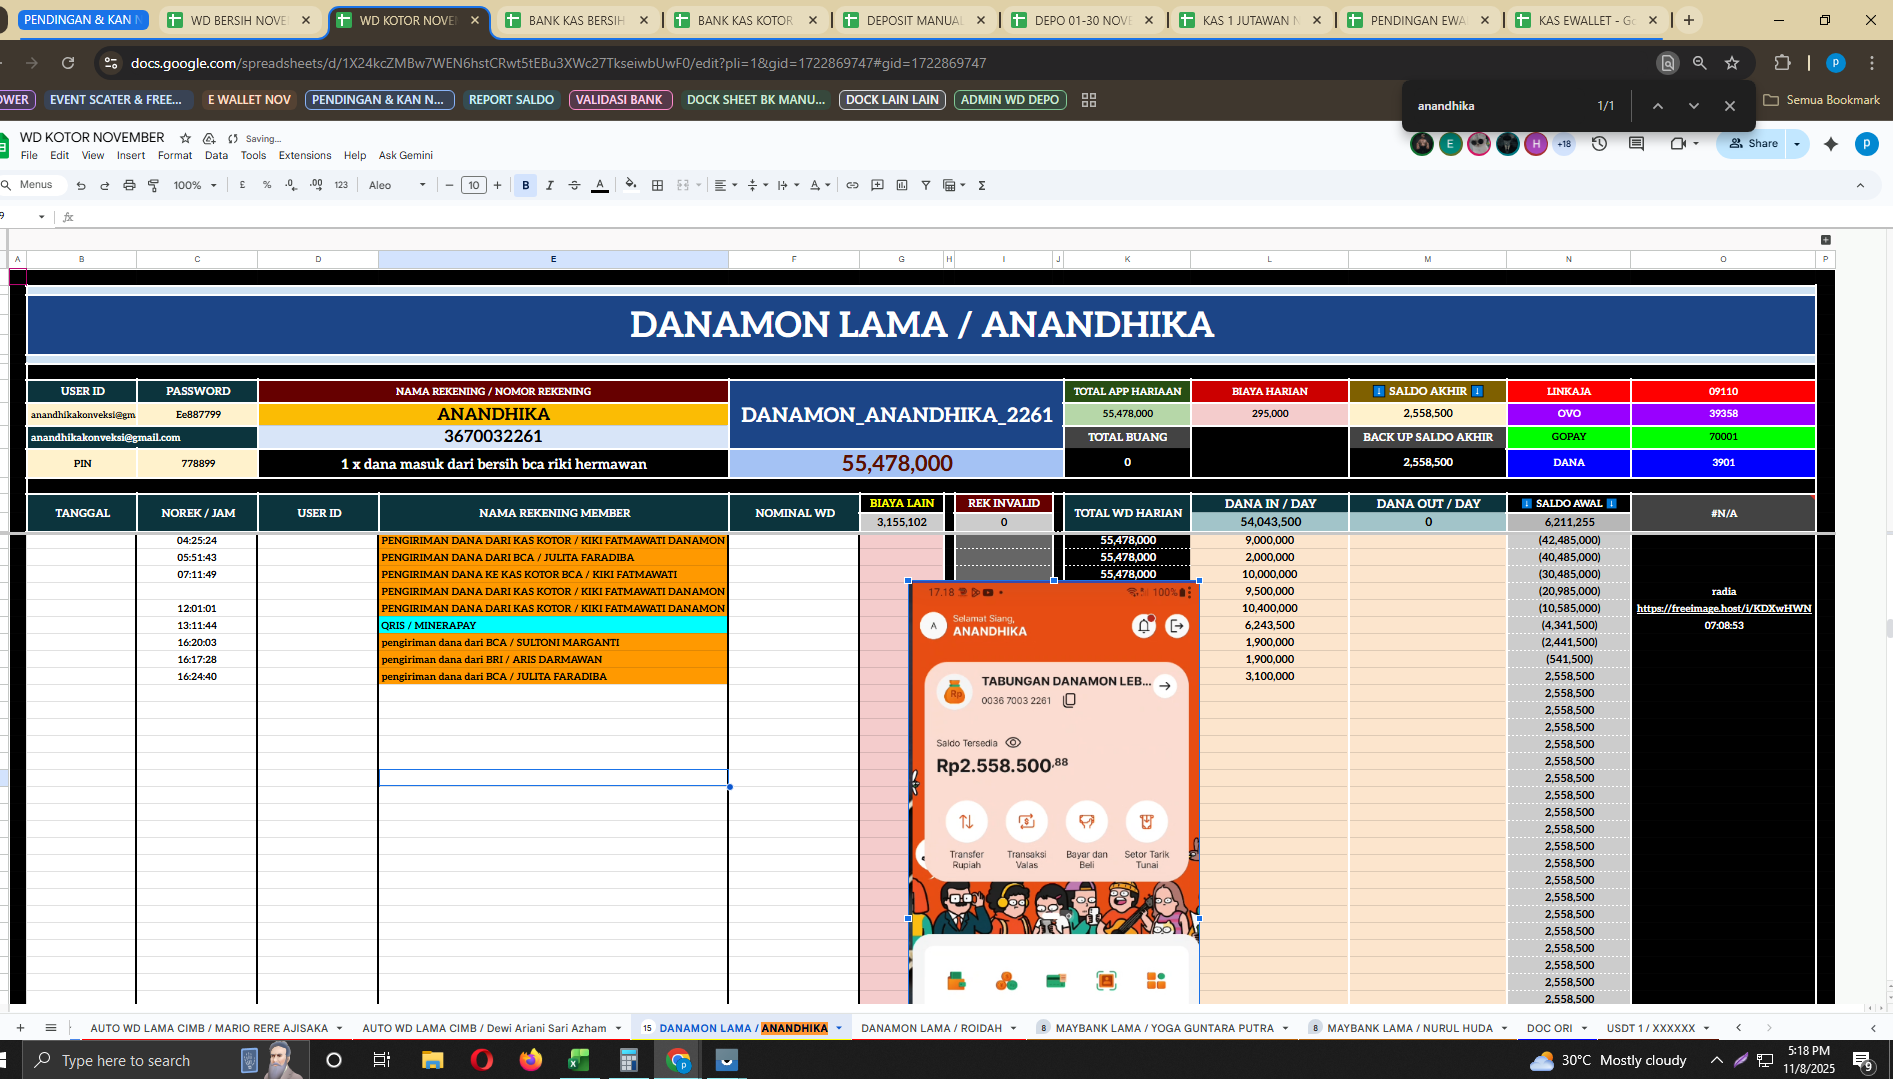
Task: Open the name box dropdown arrow
Action: (x=41, y=217)
